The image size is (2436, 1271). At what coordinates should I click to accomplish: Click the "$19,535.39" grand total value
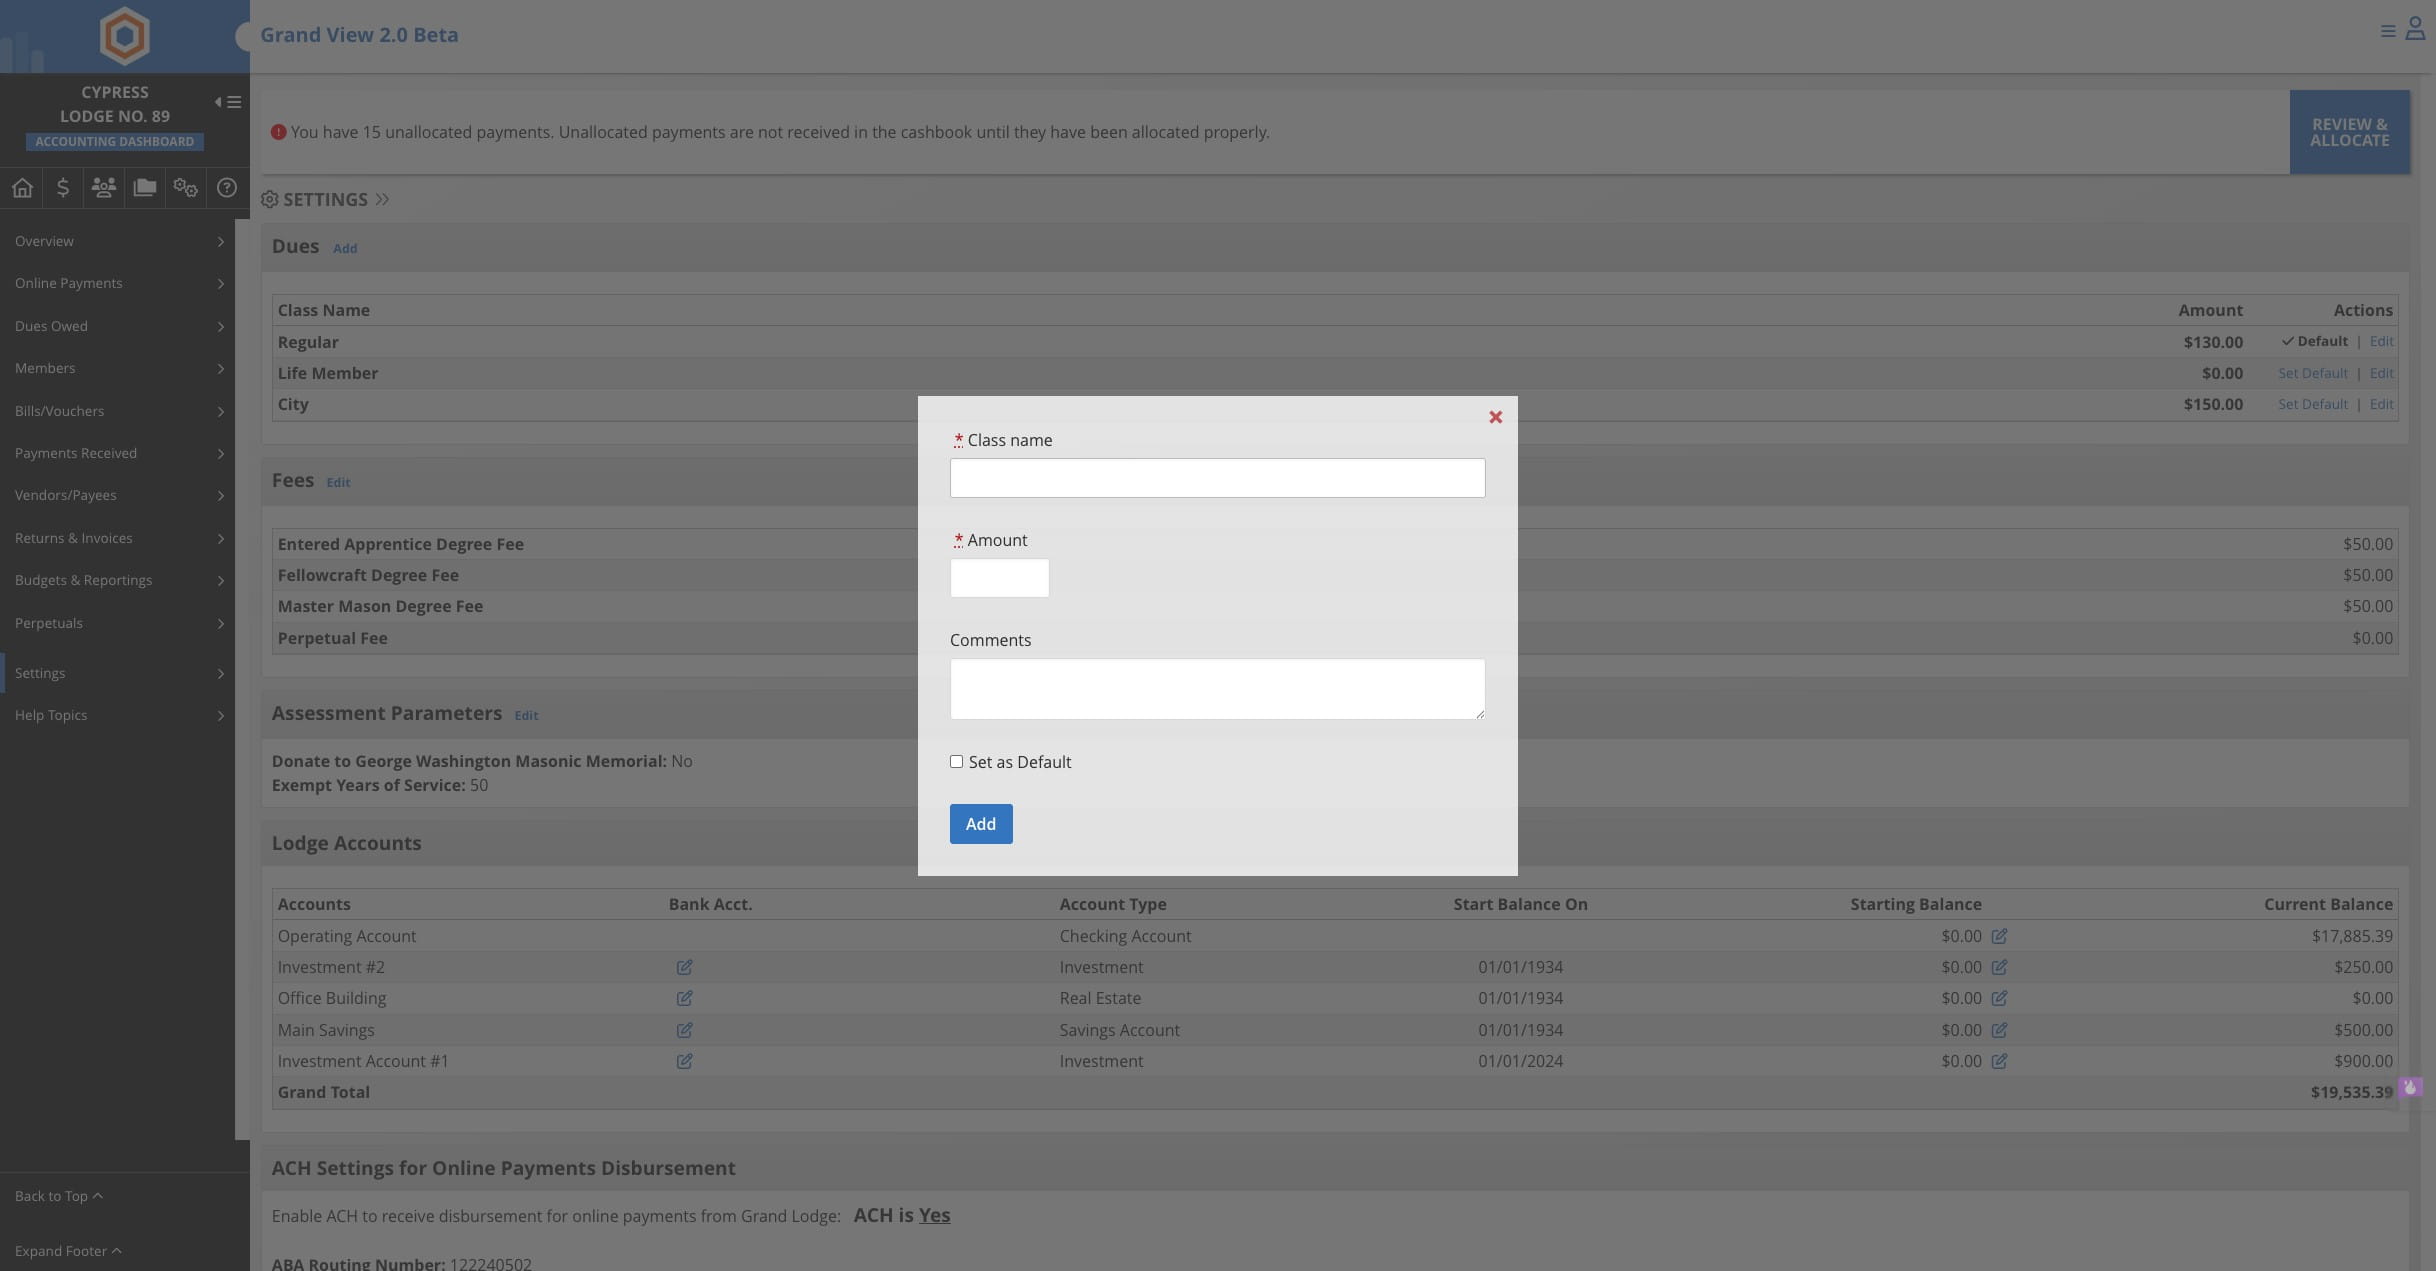pyautogui.click(x=2351, y=1092)
